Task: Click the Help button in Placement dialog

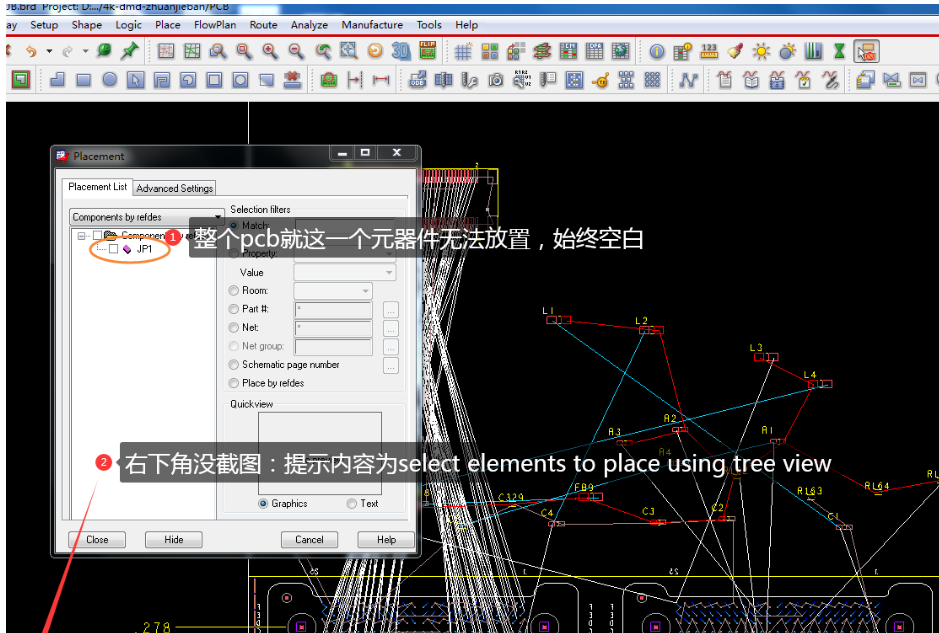Action: click(386, 540)
